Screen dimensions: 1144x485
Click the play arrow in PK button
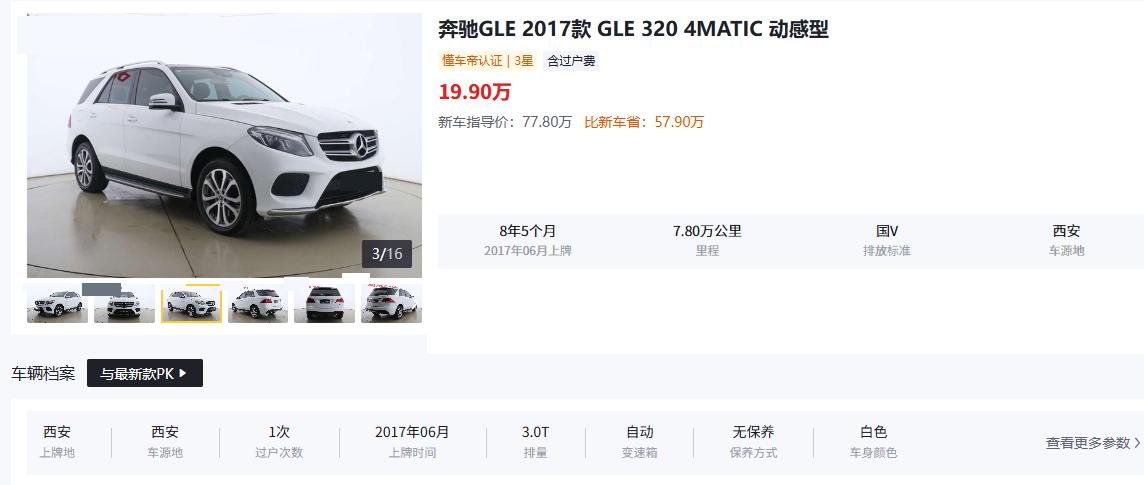point(182,373)
